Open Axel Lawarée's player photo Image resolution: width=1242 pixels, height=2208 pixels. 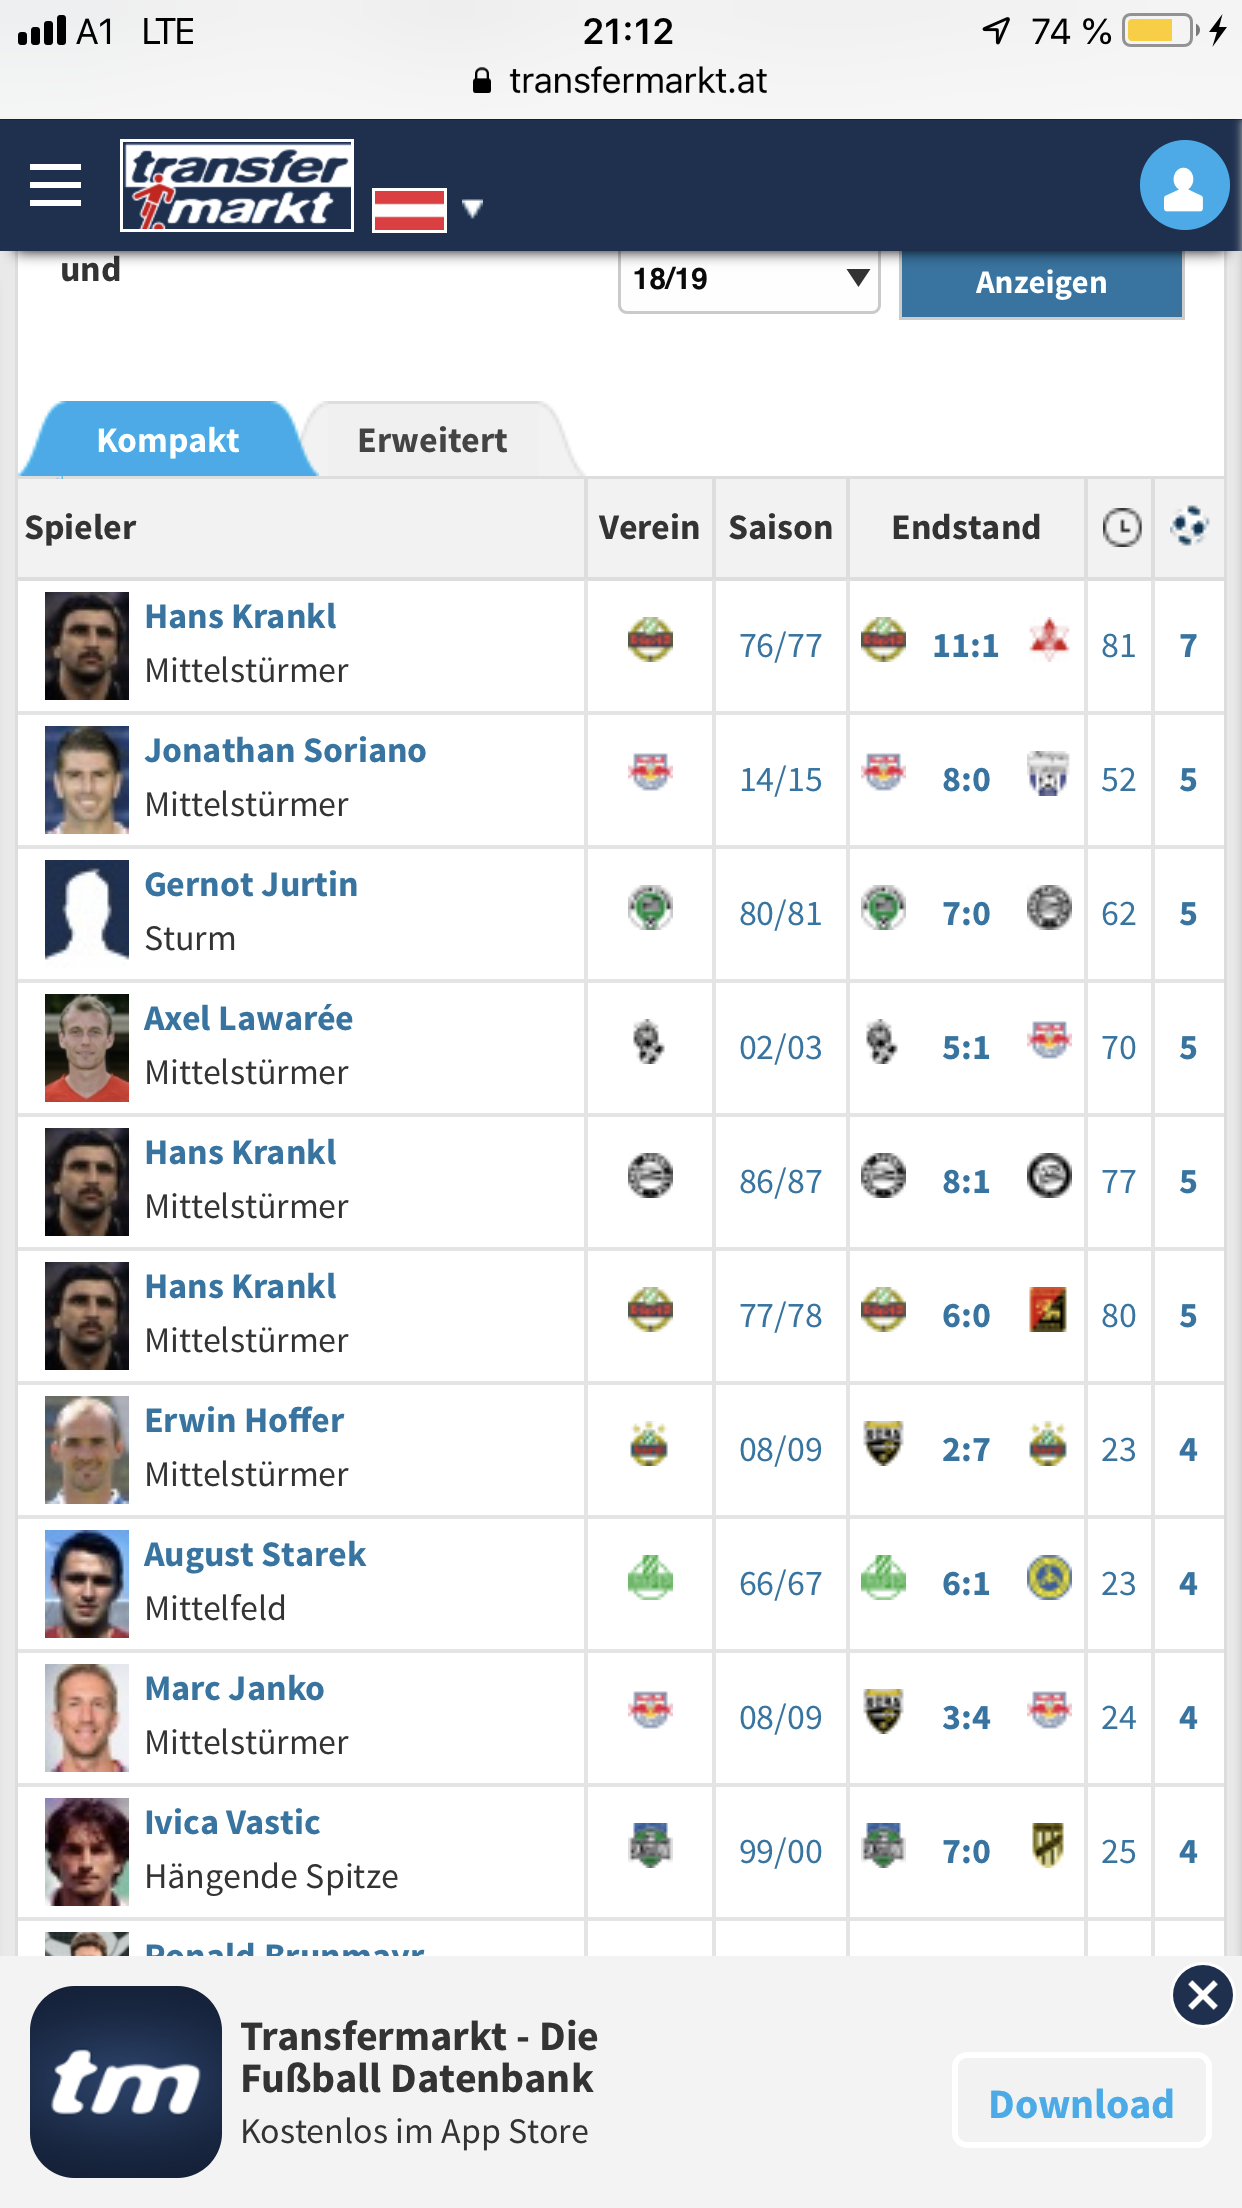(87, 1048)
